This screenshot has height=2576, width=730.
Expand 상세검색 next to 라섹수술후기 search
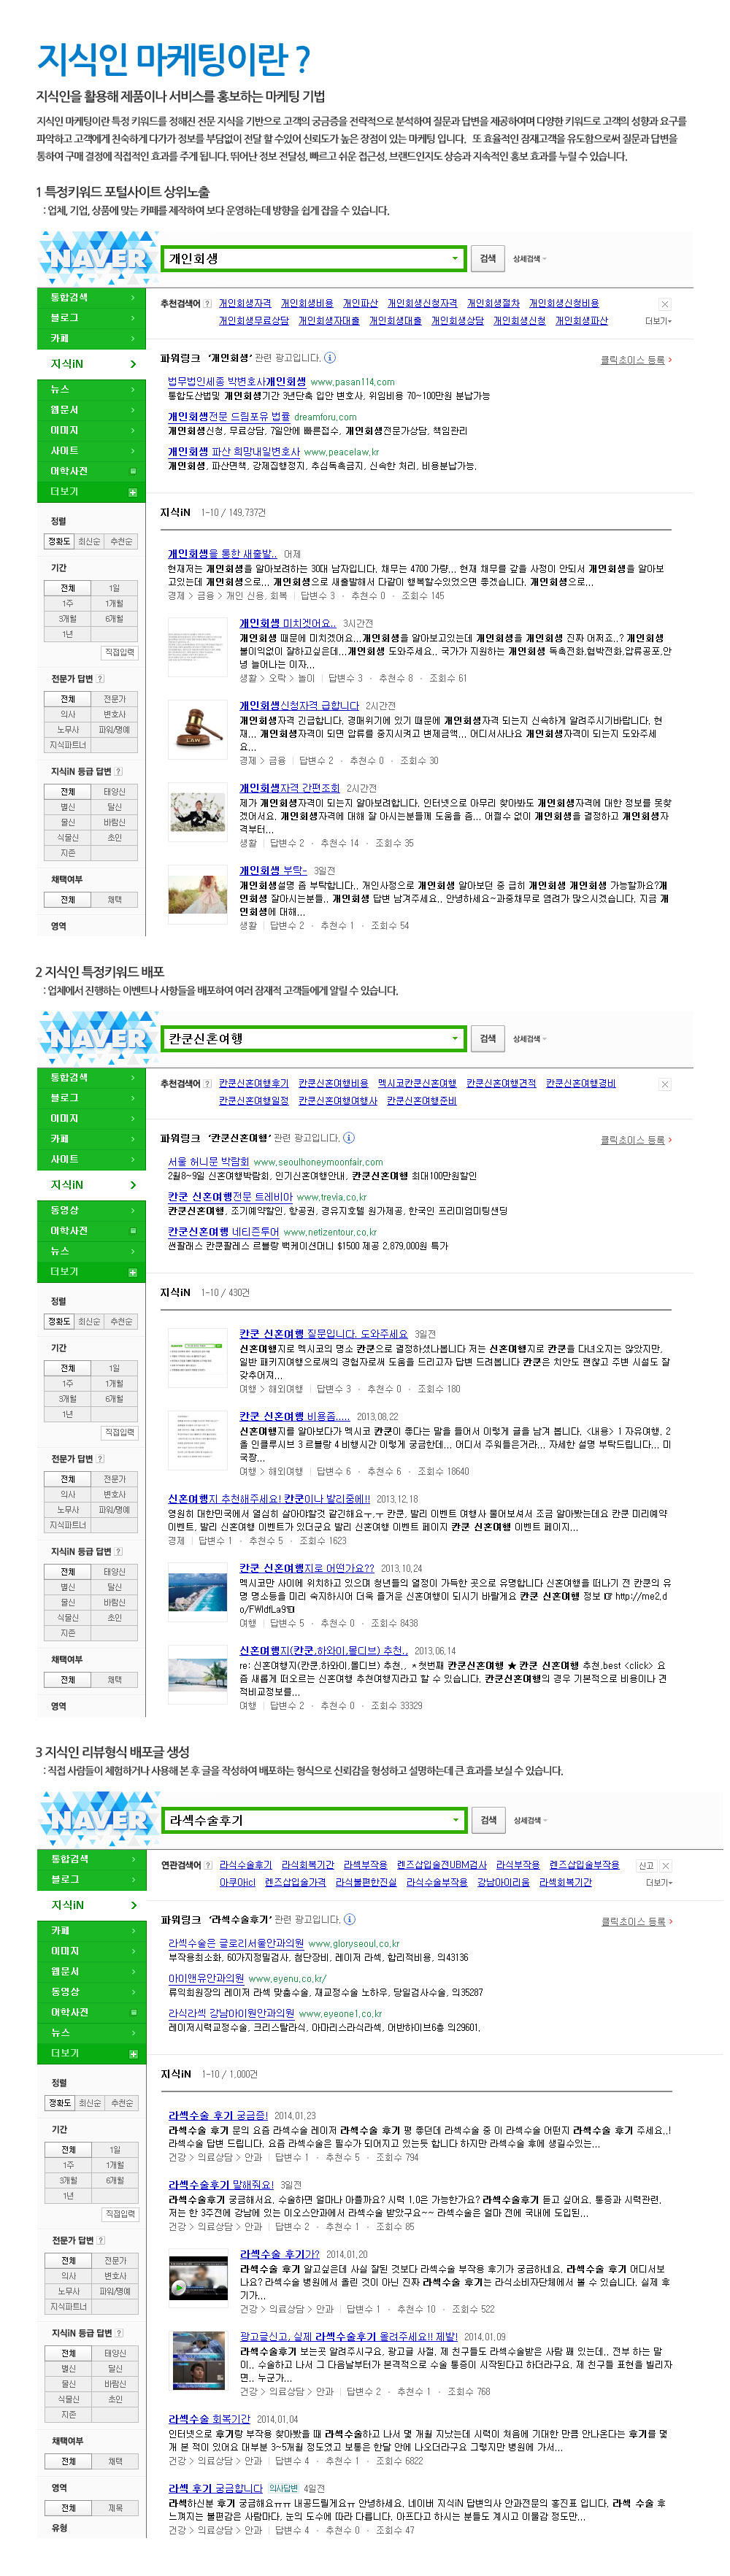coord(530,1820)
